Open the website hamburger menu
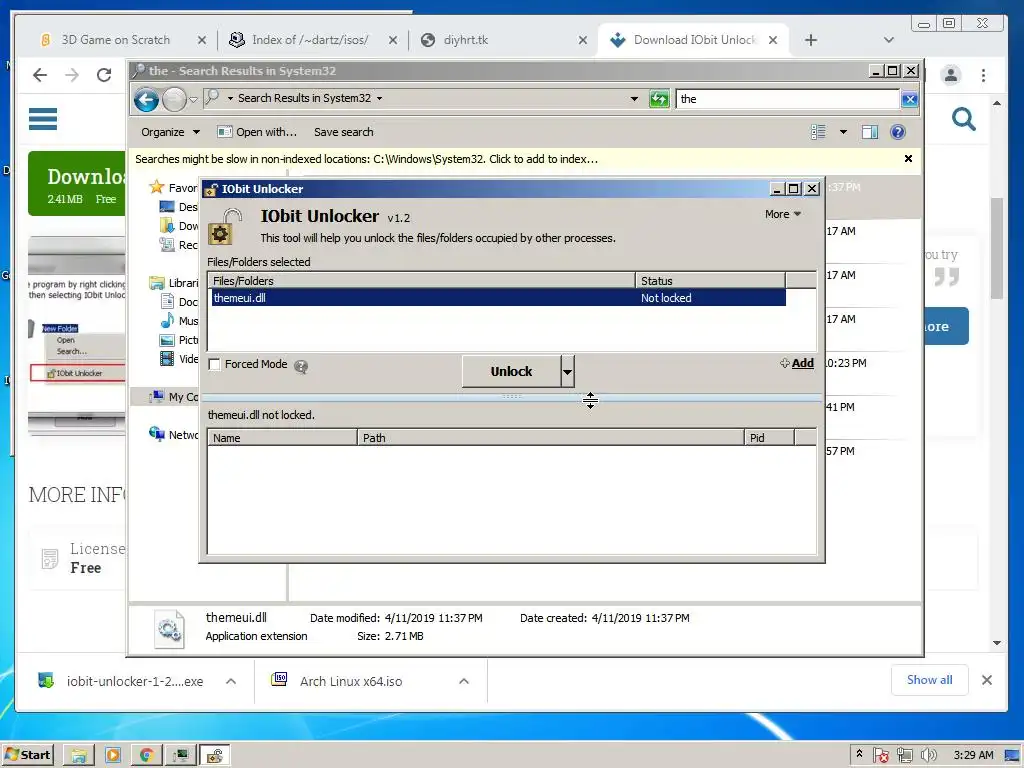The height and width of the screenshot is (768, 1024). 43,119
